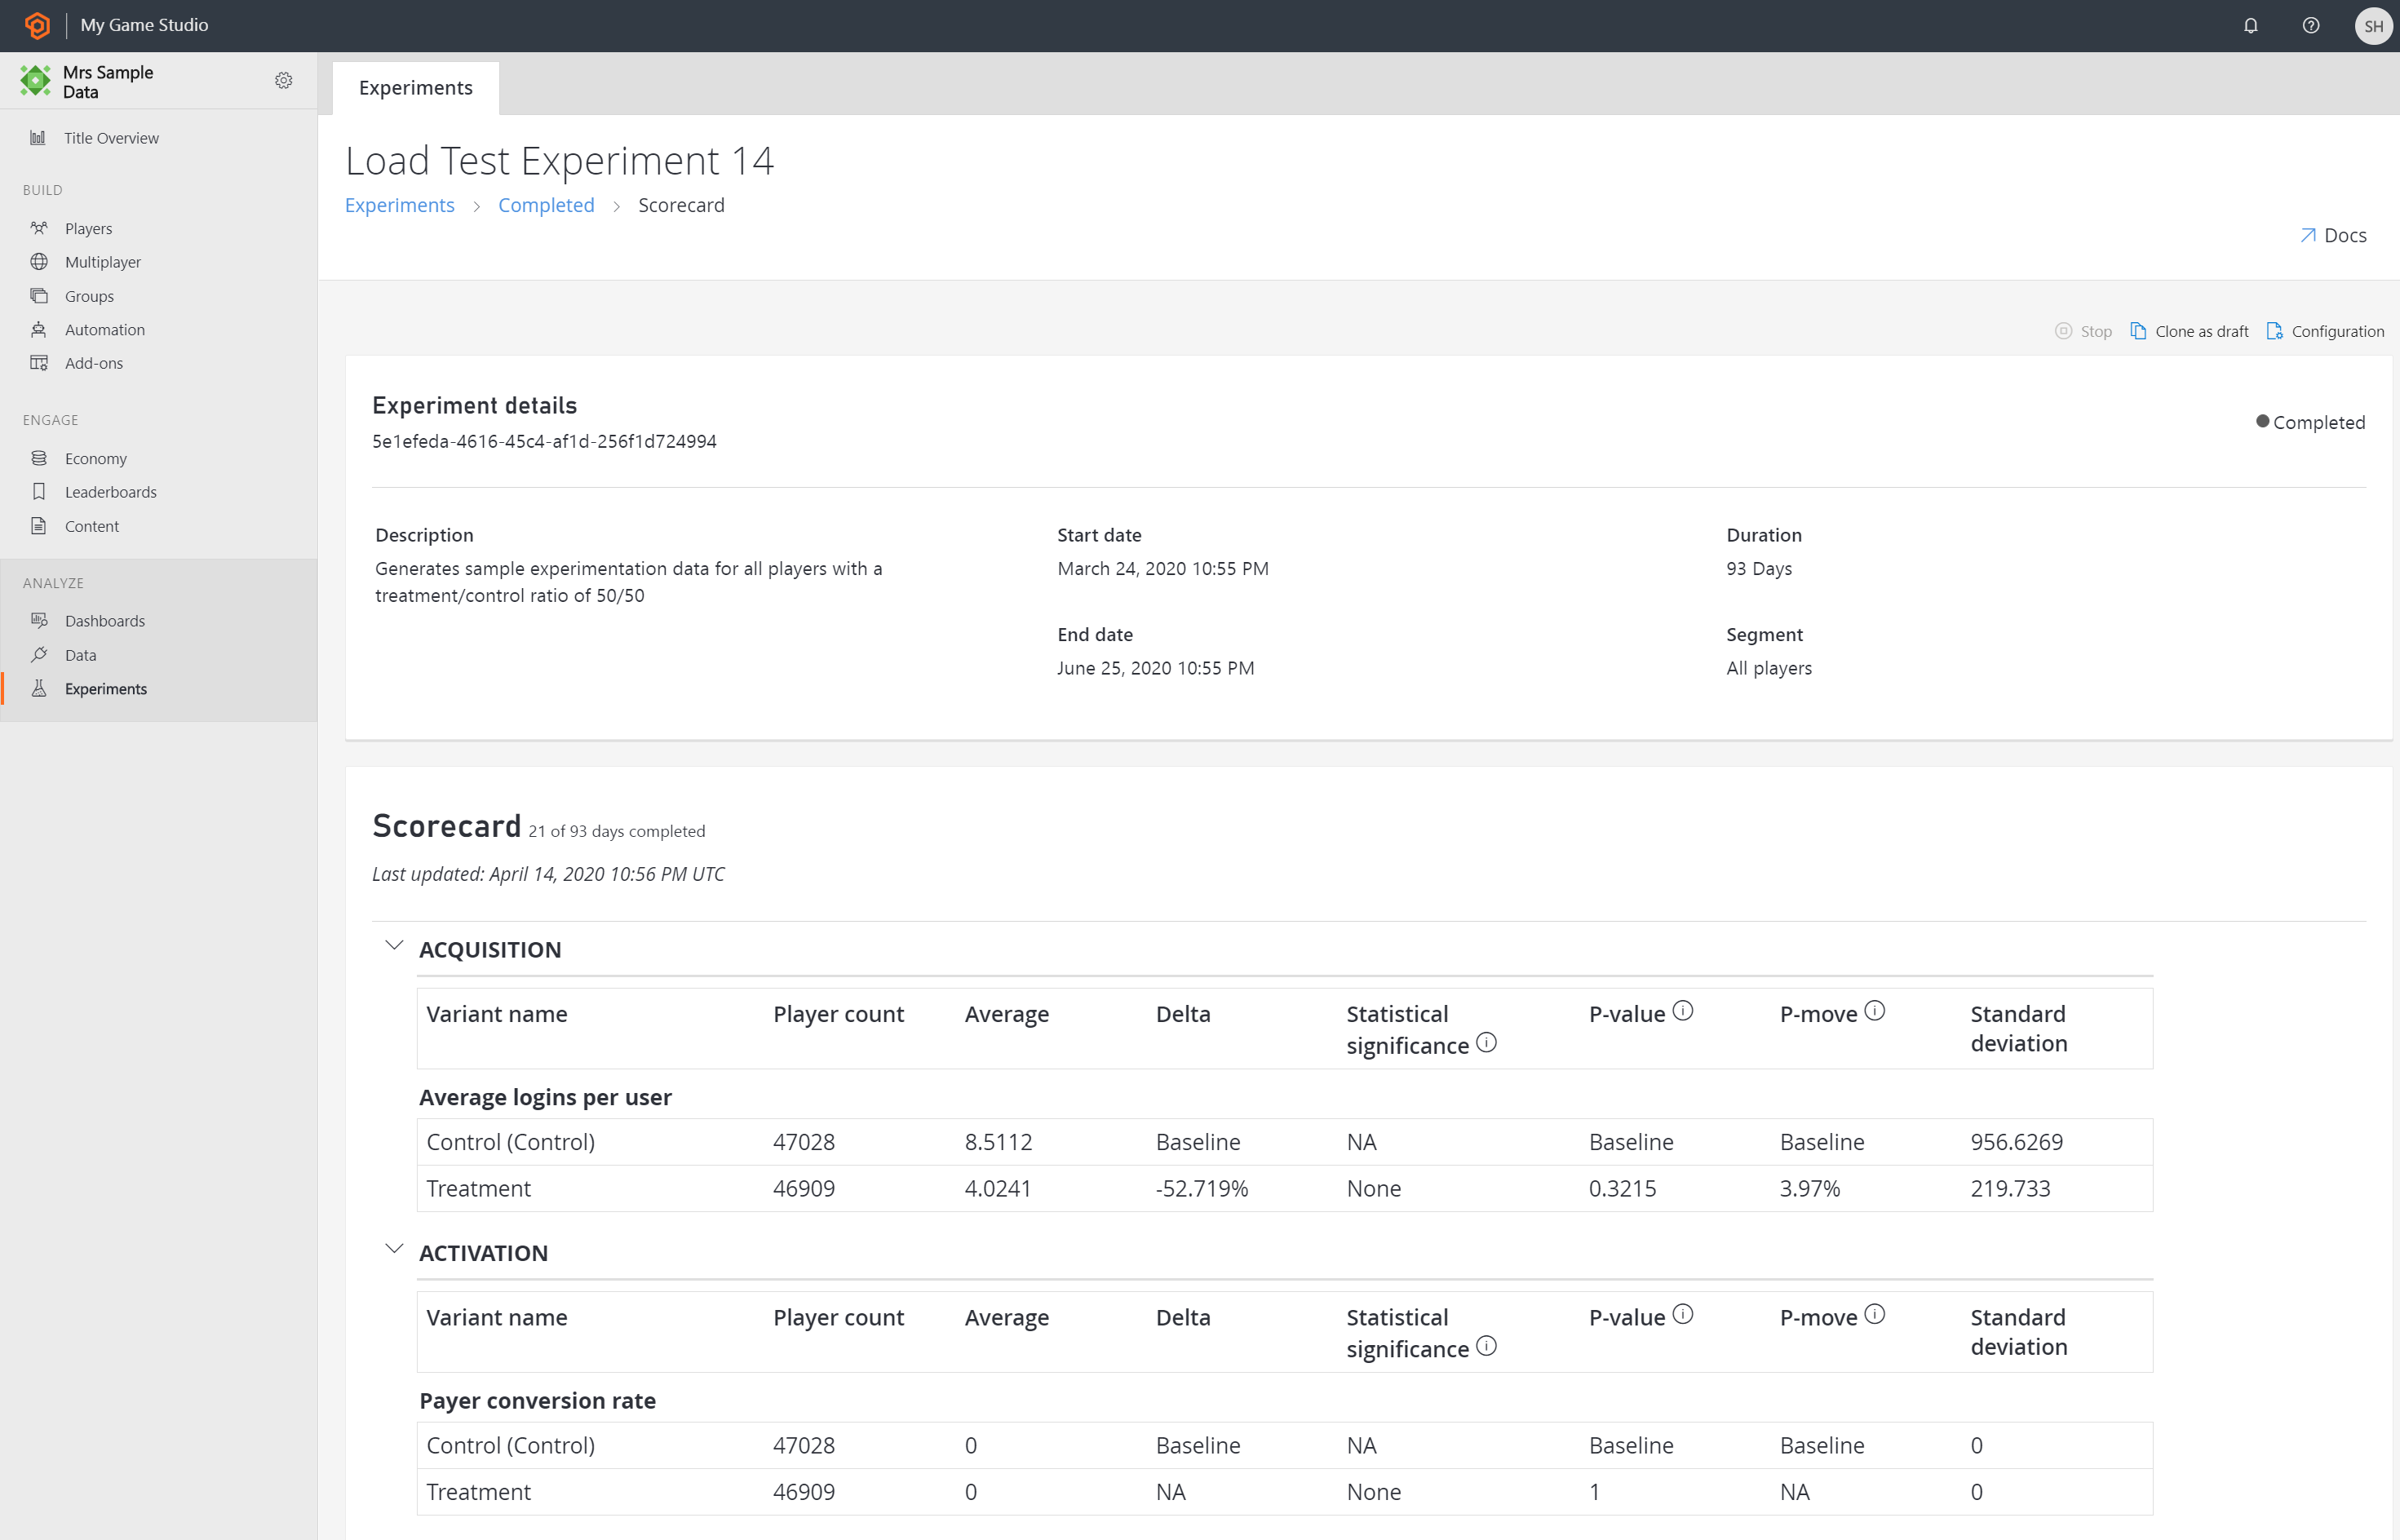
Task: Click the help question mark icon in header
Action: 2311,24
